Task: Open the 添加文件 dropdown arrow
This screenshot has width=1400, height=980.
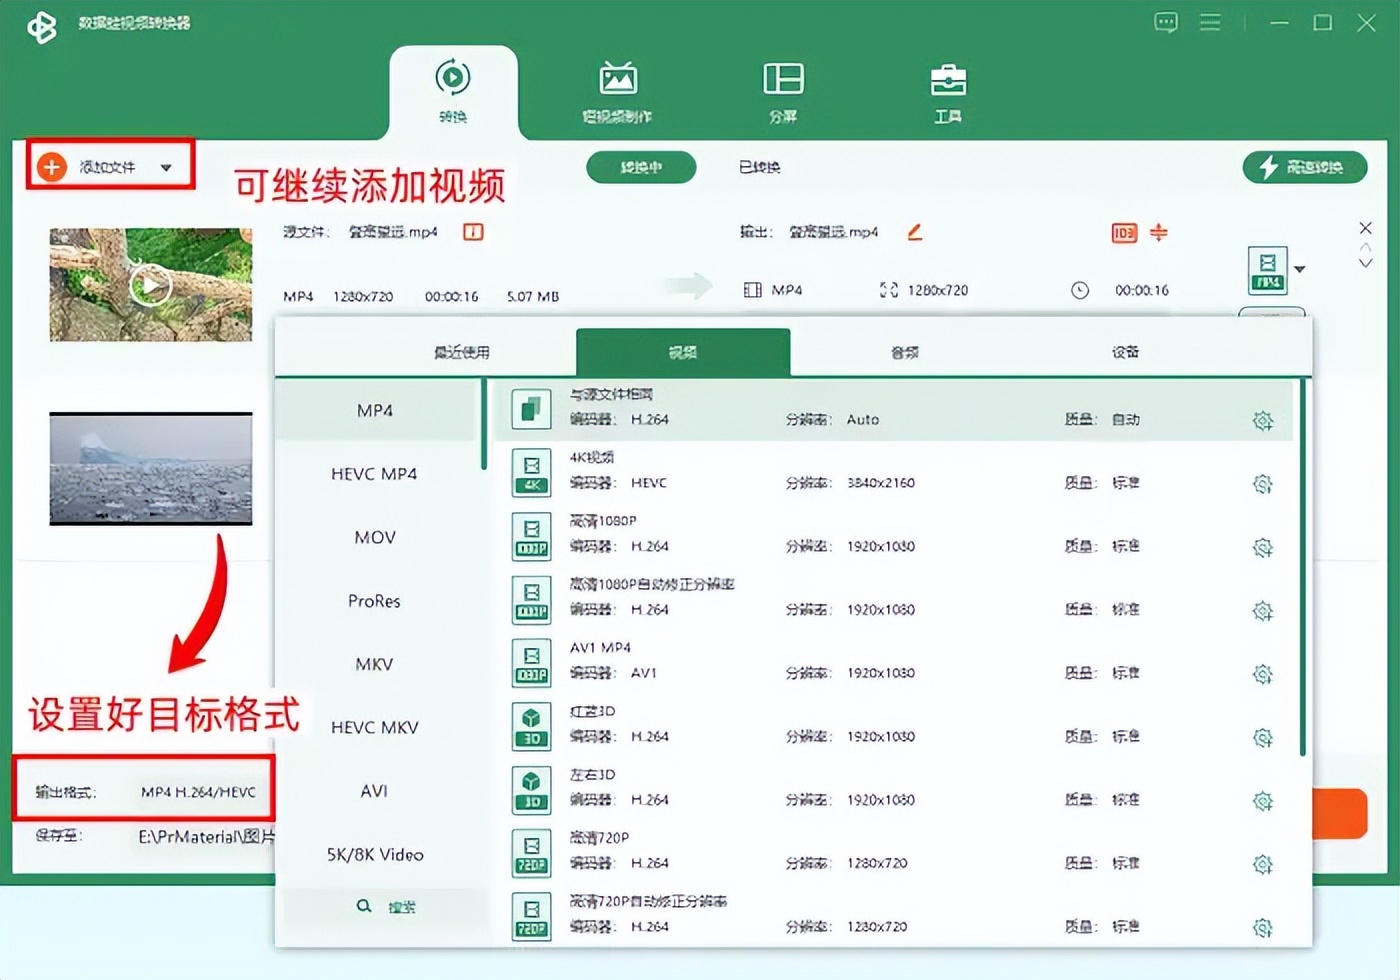Action: click(168, 167)
